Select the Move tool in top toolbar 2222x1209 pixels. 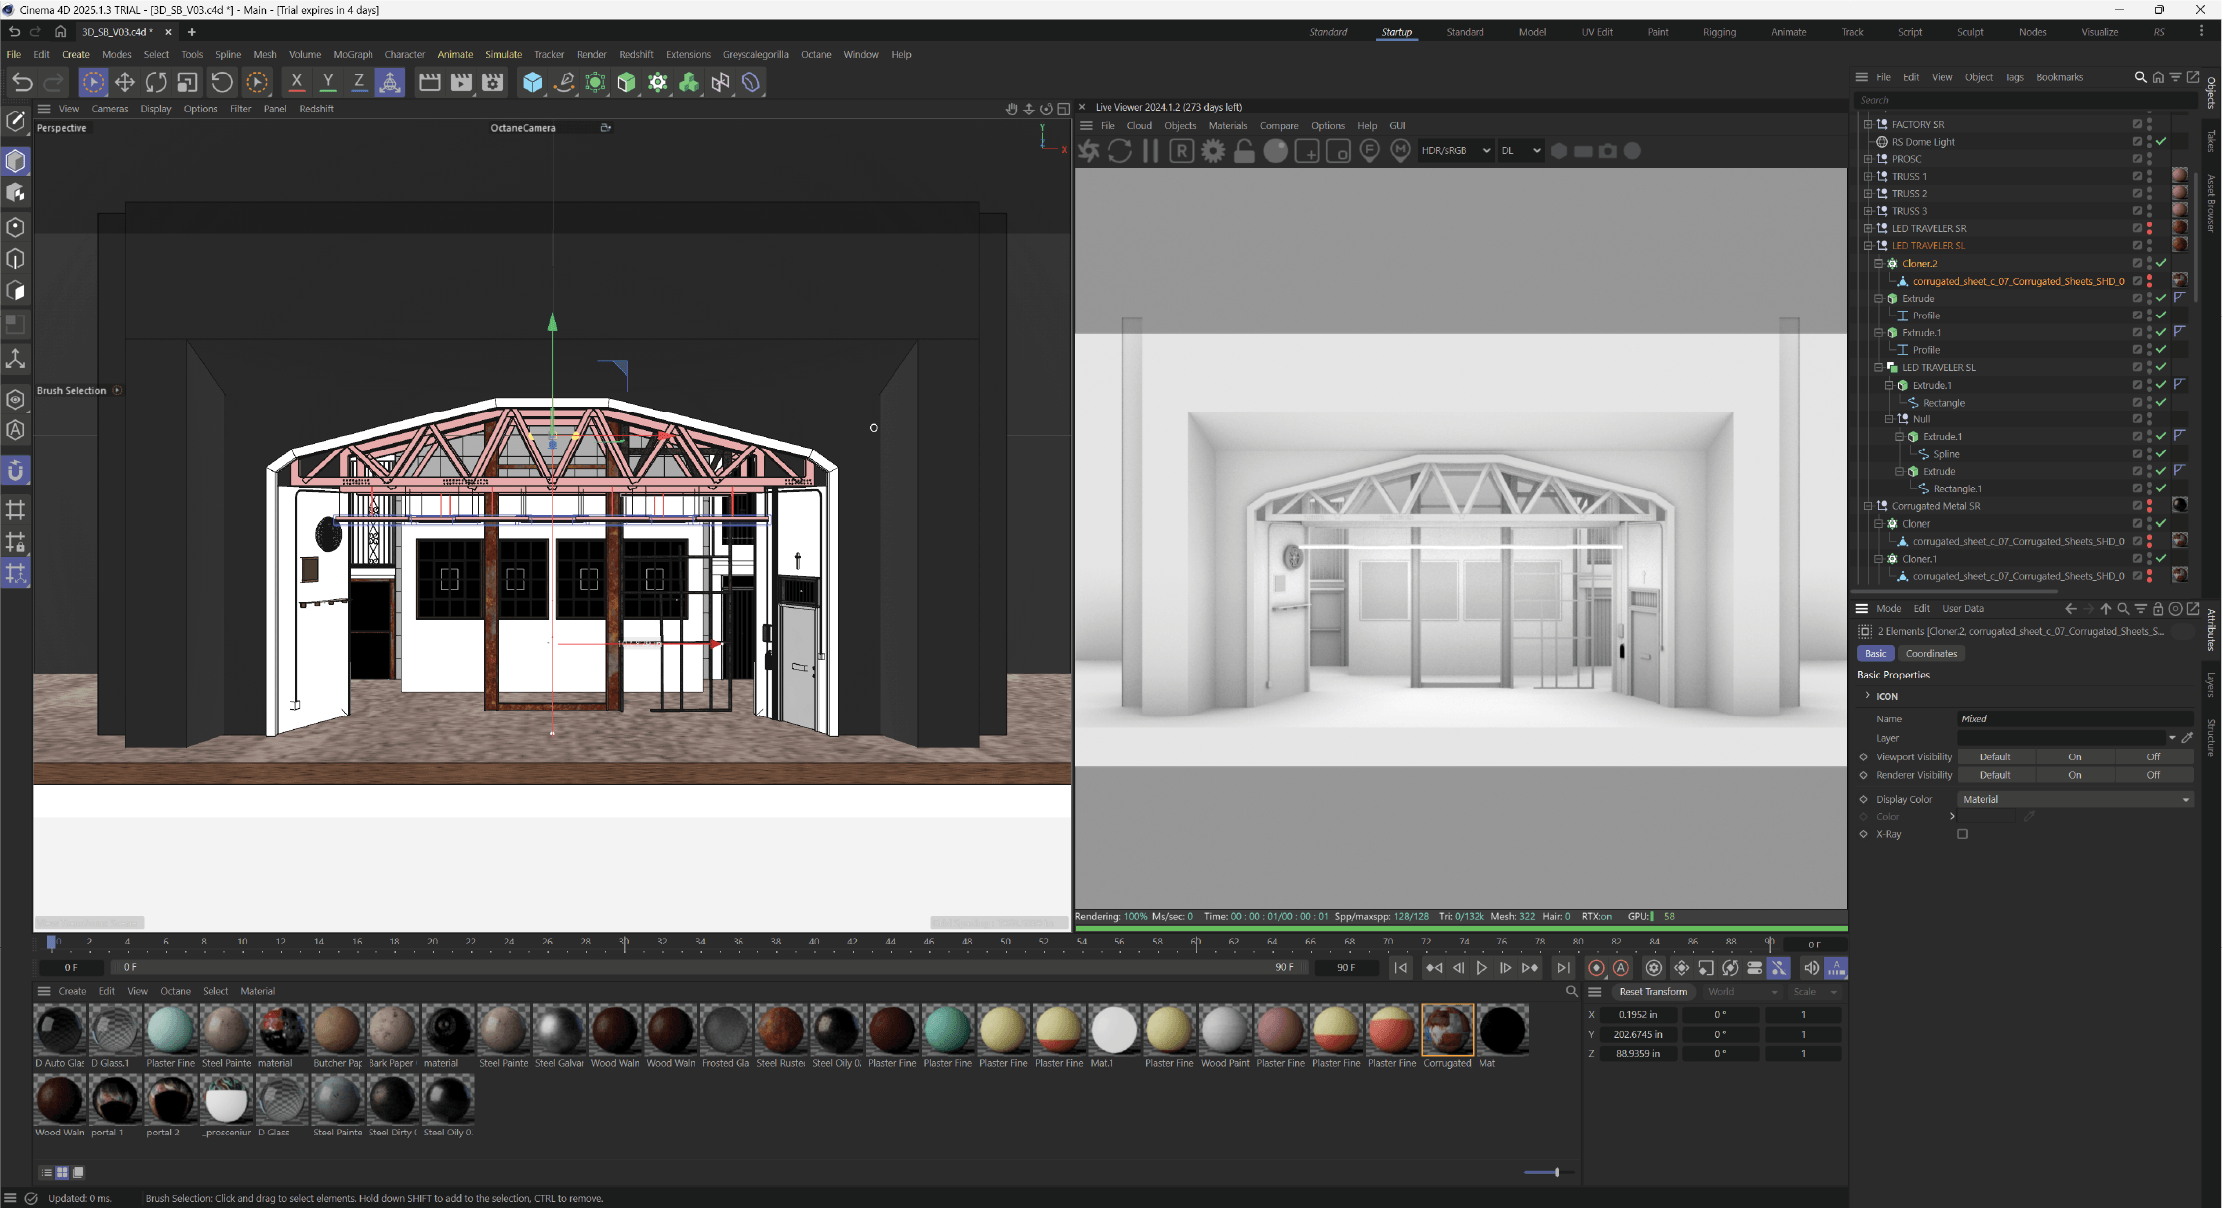[125, 83]
